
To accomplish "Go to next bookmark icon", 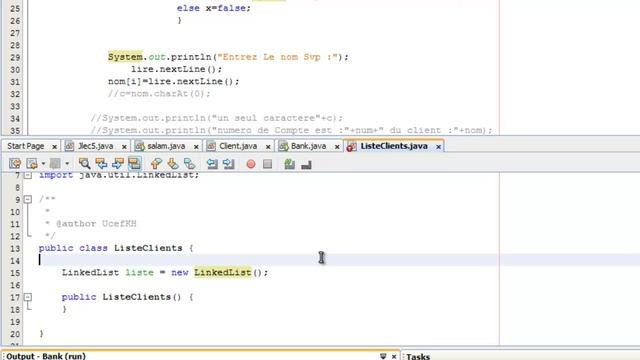I will click(x=173, y=164).
